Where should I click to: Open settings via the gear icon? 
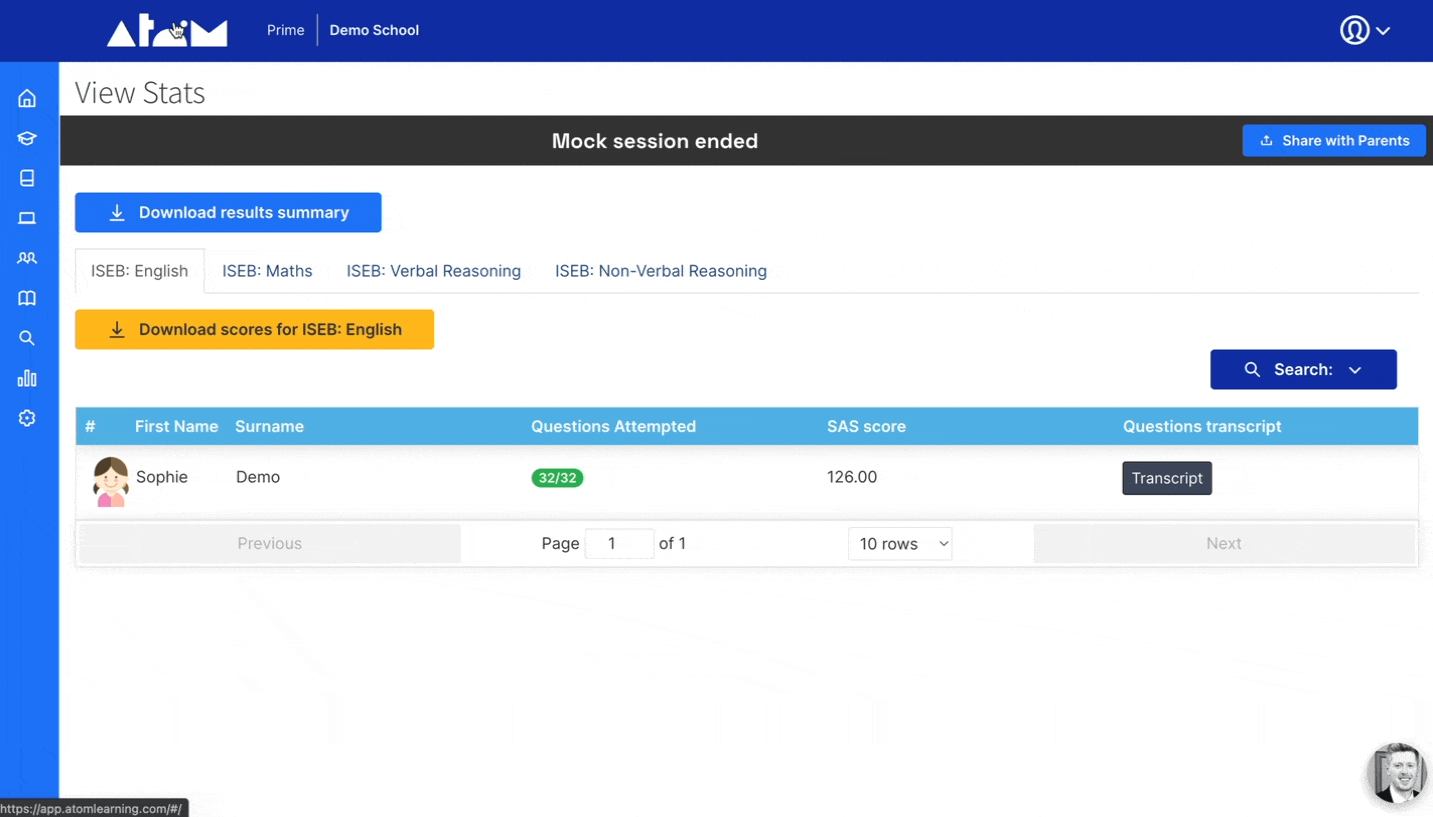click(x=27, y=417)
